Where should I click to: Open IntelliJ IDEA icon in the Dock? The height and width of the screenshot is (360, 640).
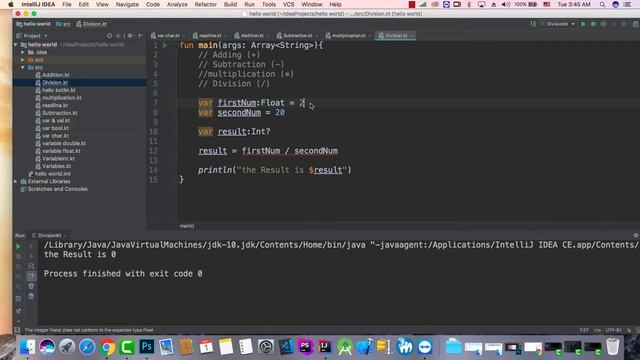click(x=325, y=347)
